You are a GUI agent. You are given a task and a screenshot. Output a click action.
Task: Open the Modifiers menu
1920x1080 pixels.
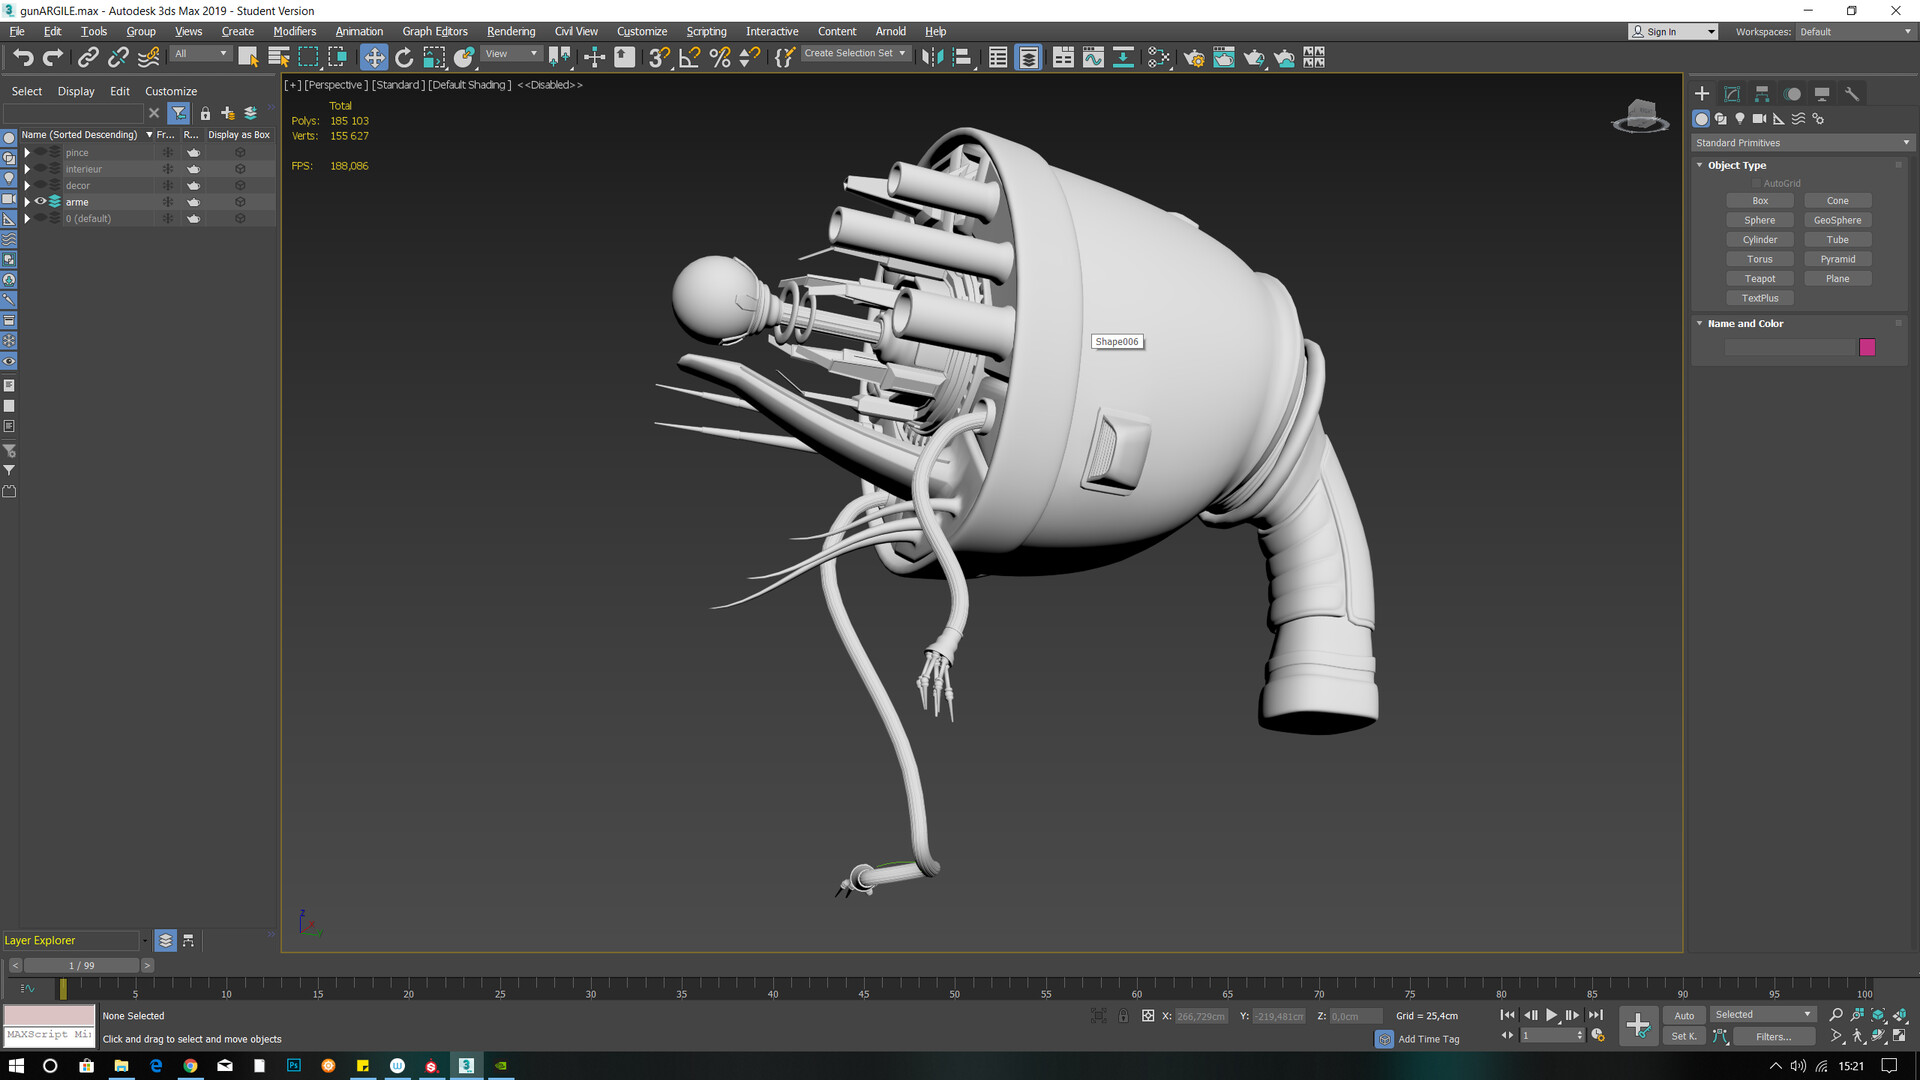[294, 31]
